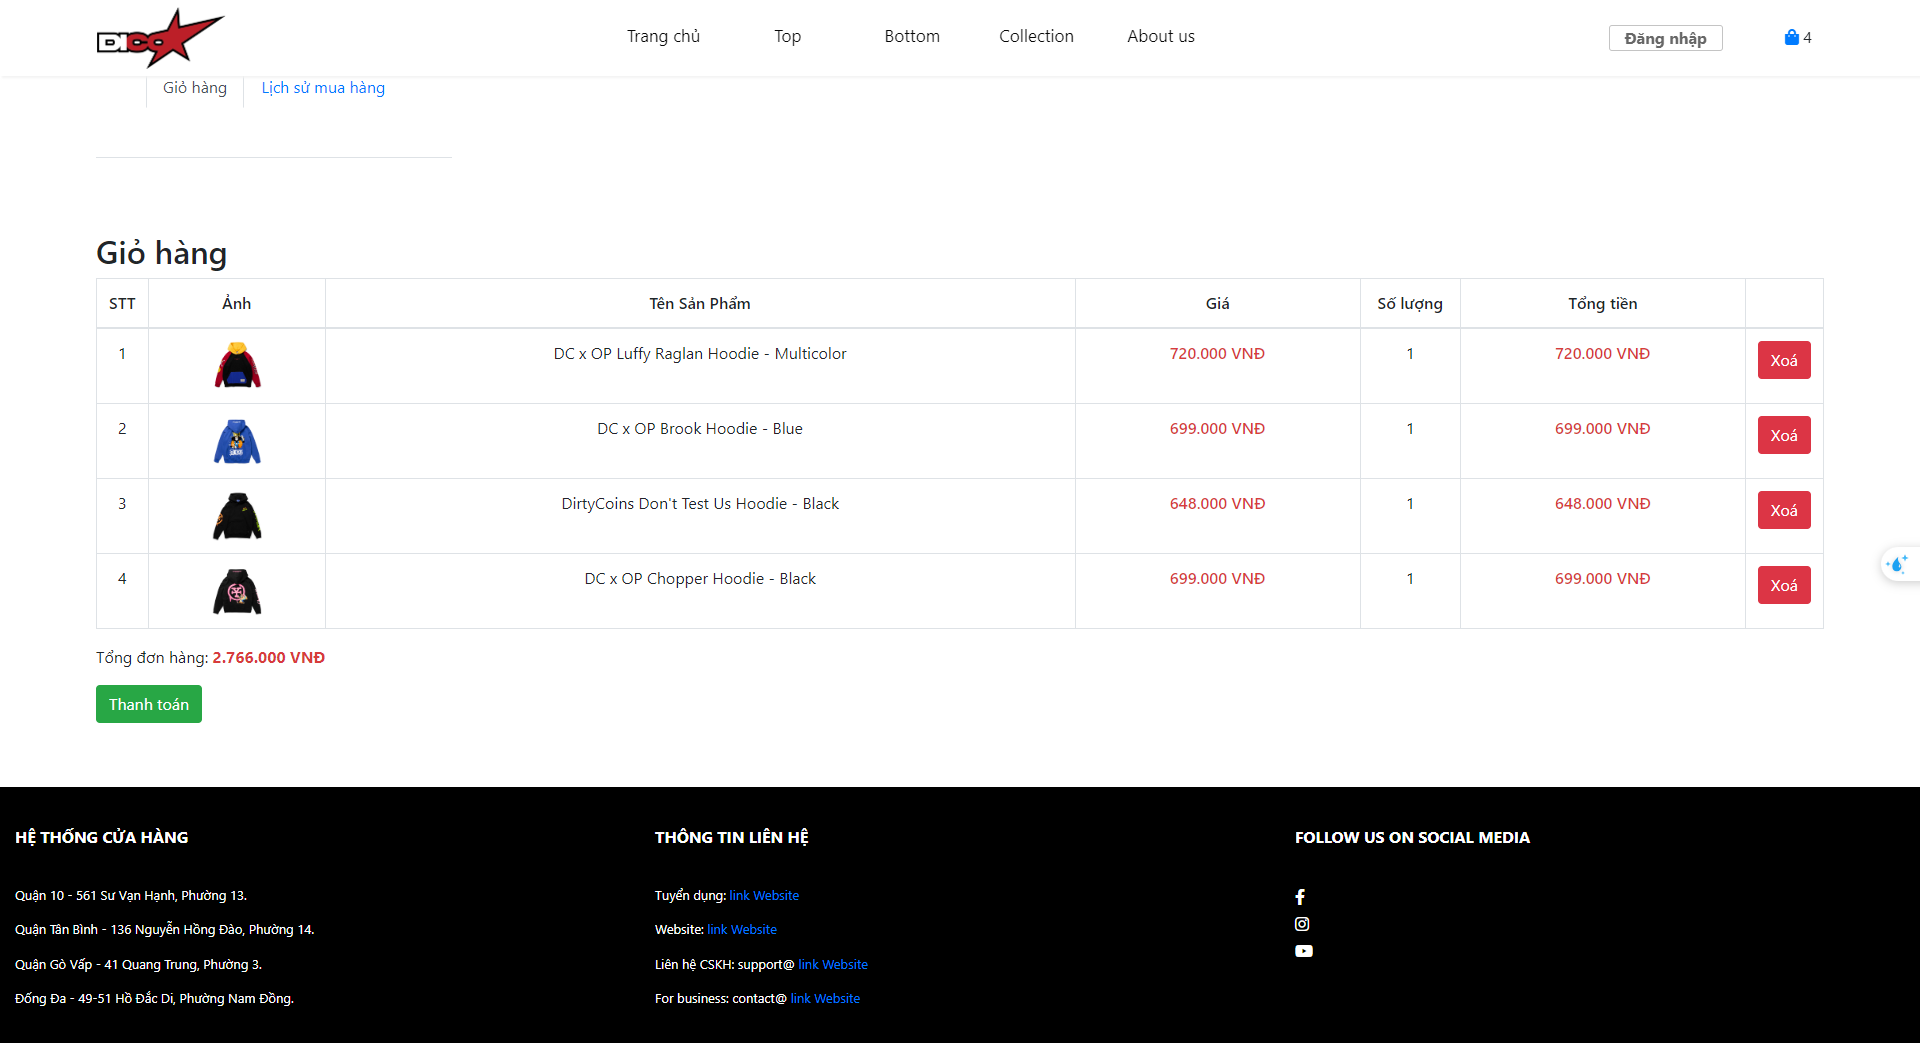Open the Website row link Website
1920x1043 pixels.
(742, 929)
